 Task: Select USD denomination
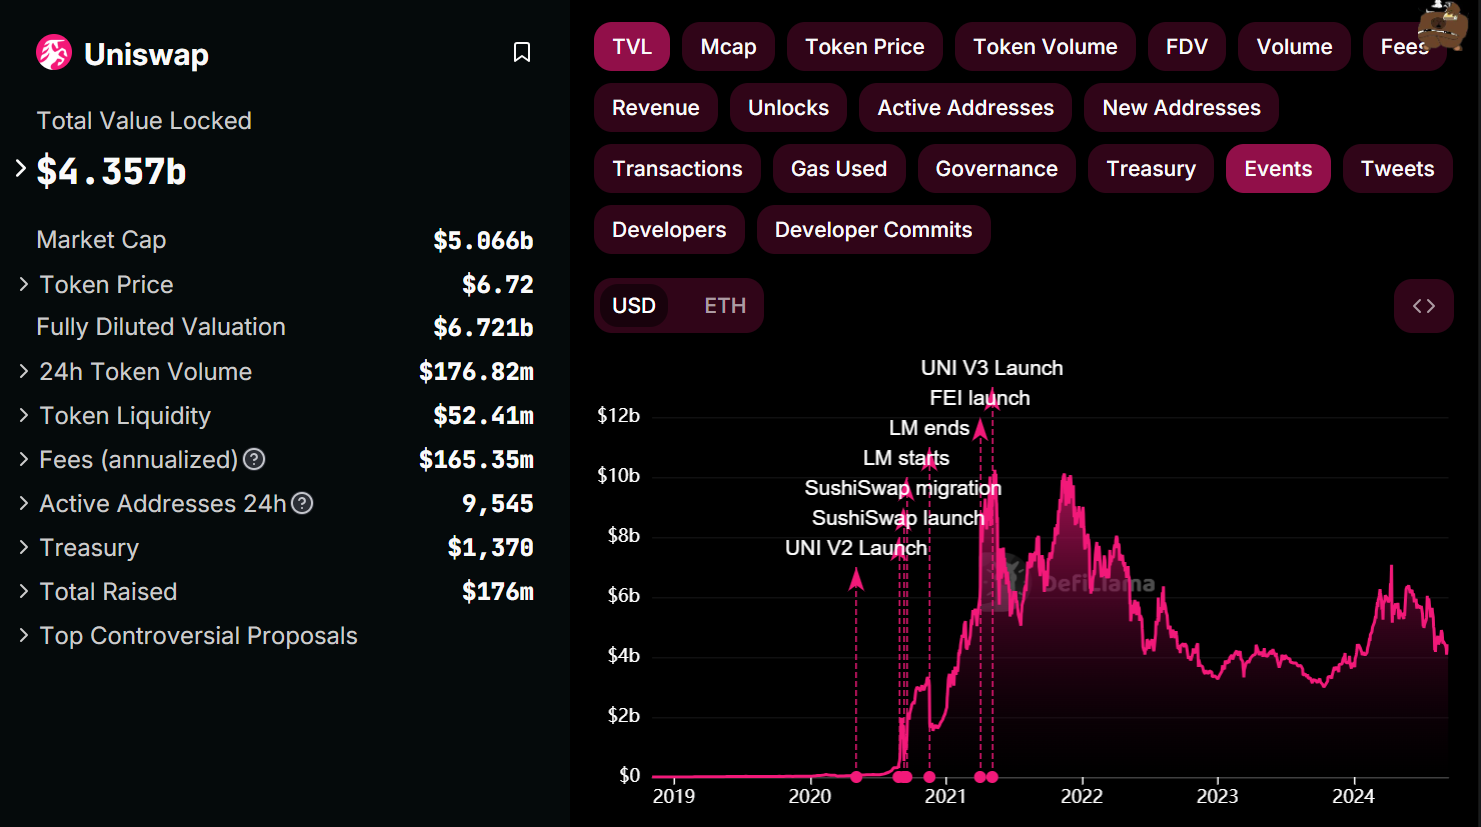click(x=634, y=306)
